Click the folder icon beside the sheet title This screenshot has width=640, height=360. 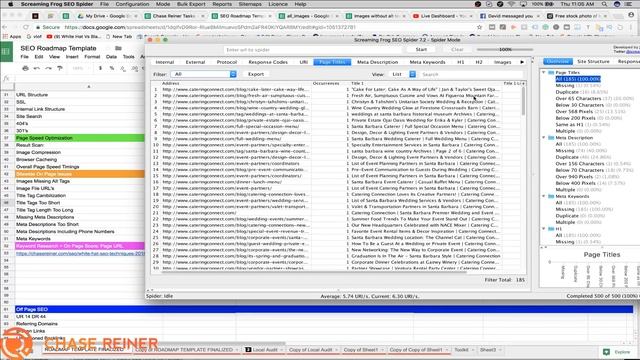(x=118, y=48)
